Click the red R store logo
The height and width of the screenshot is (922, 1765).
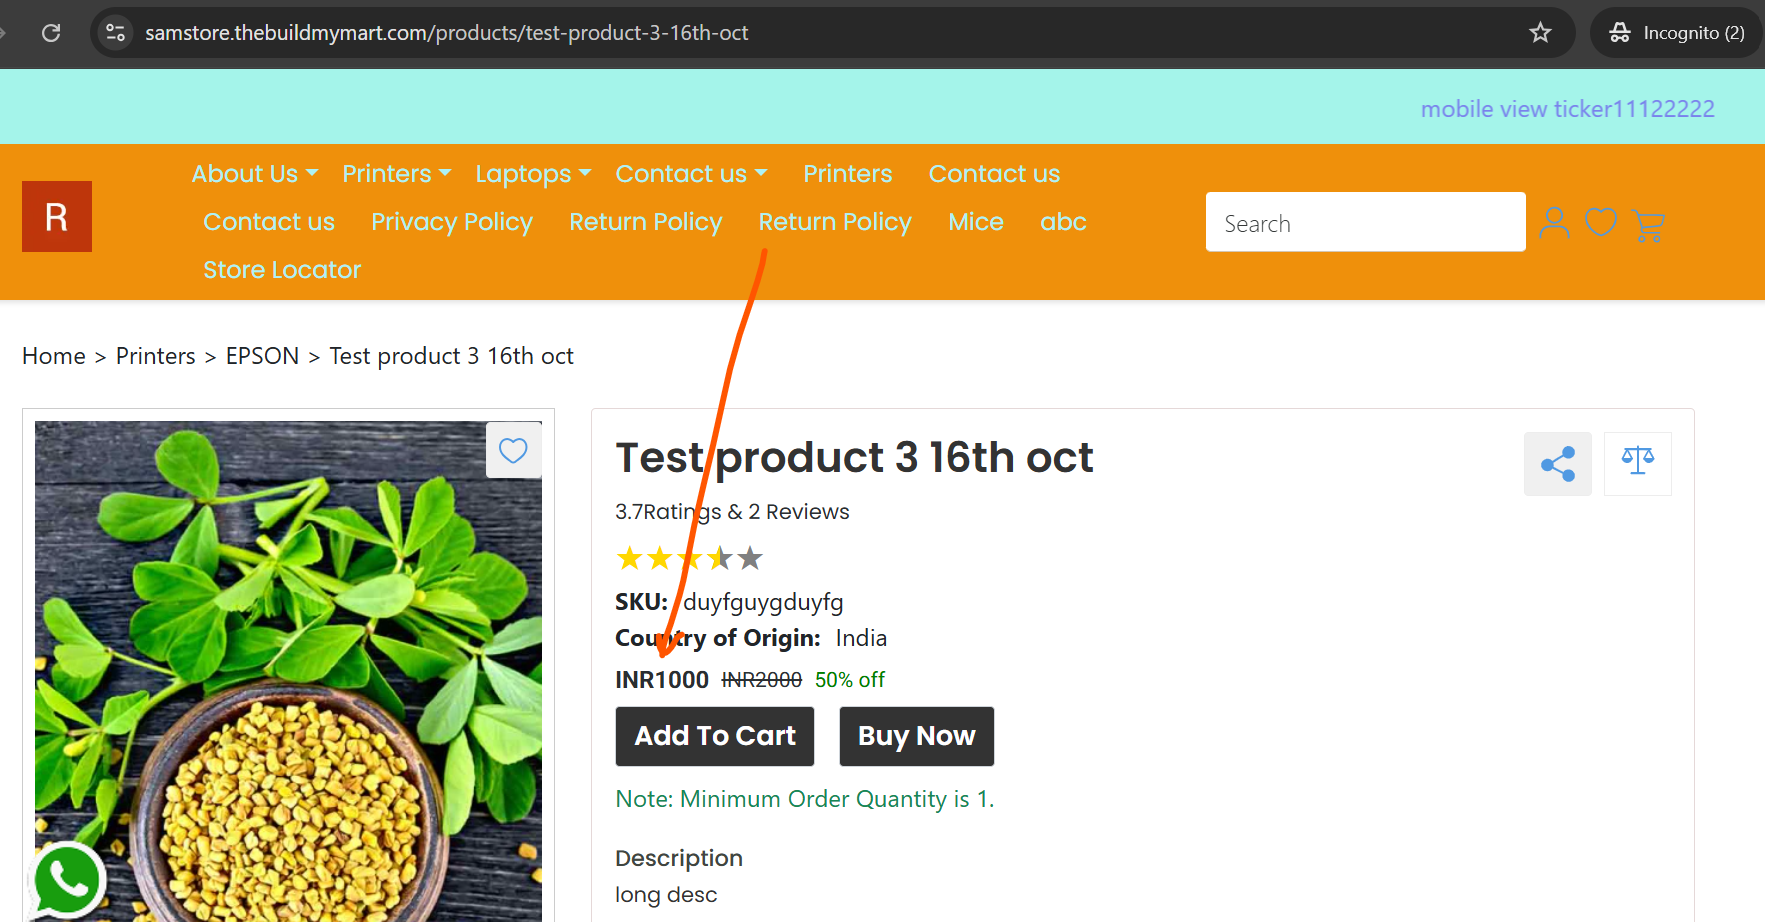pyautogui.click(x=57, y=216)
